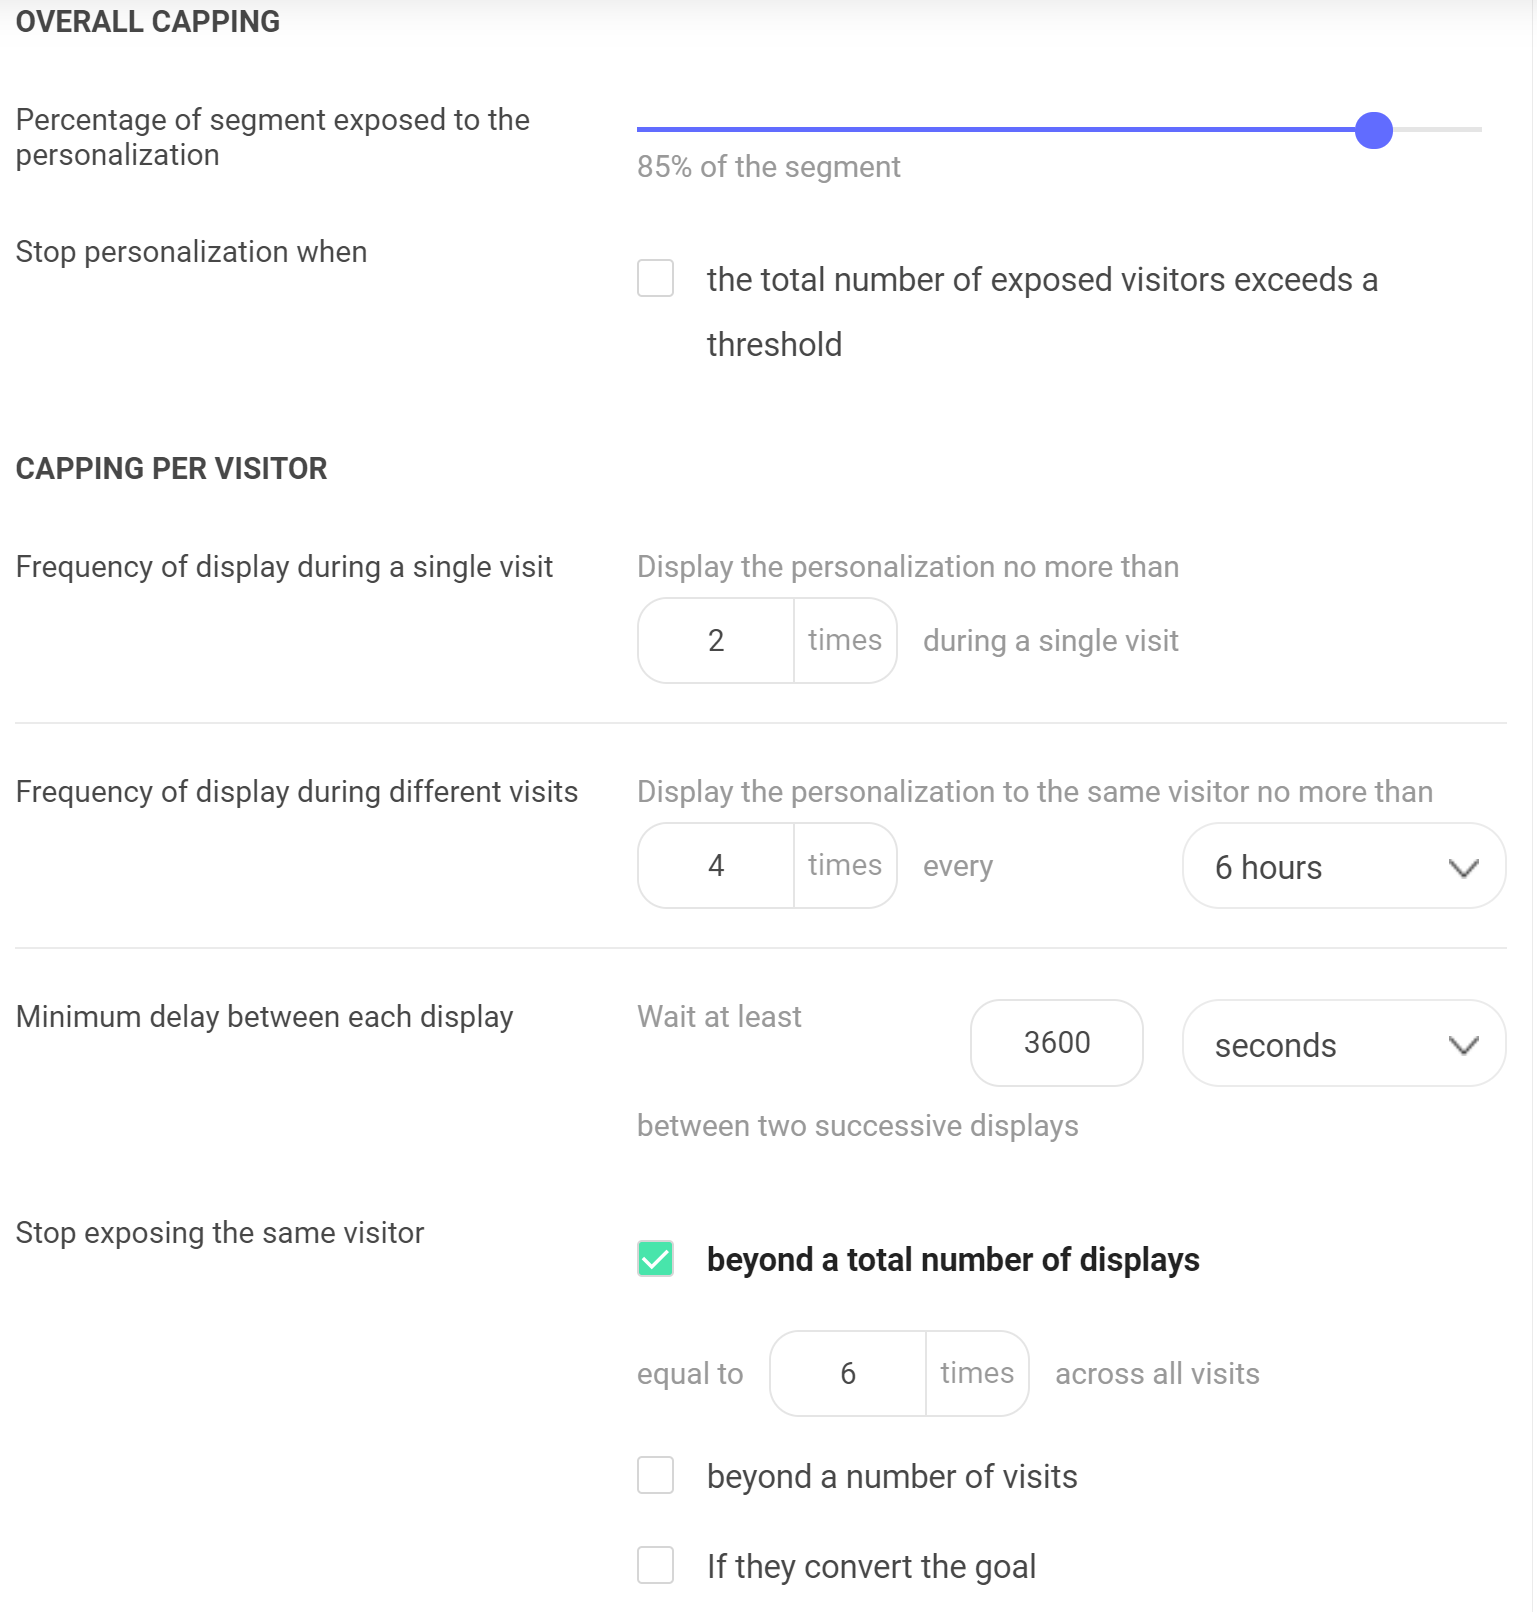The image size is (1537, 1612).
Task: Focus the different visits times field showing 4
Action: tap(716, 865)
